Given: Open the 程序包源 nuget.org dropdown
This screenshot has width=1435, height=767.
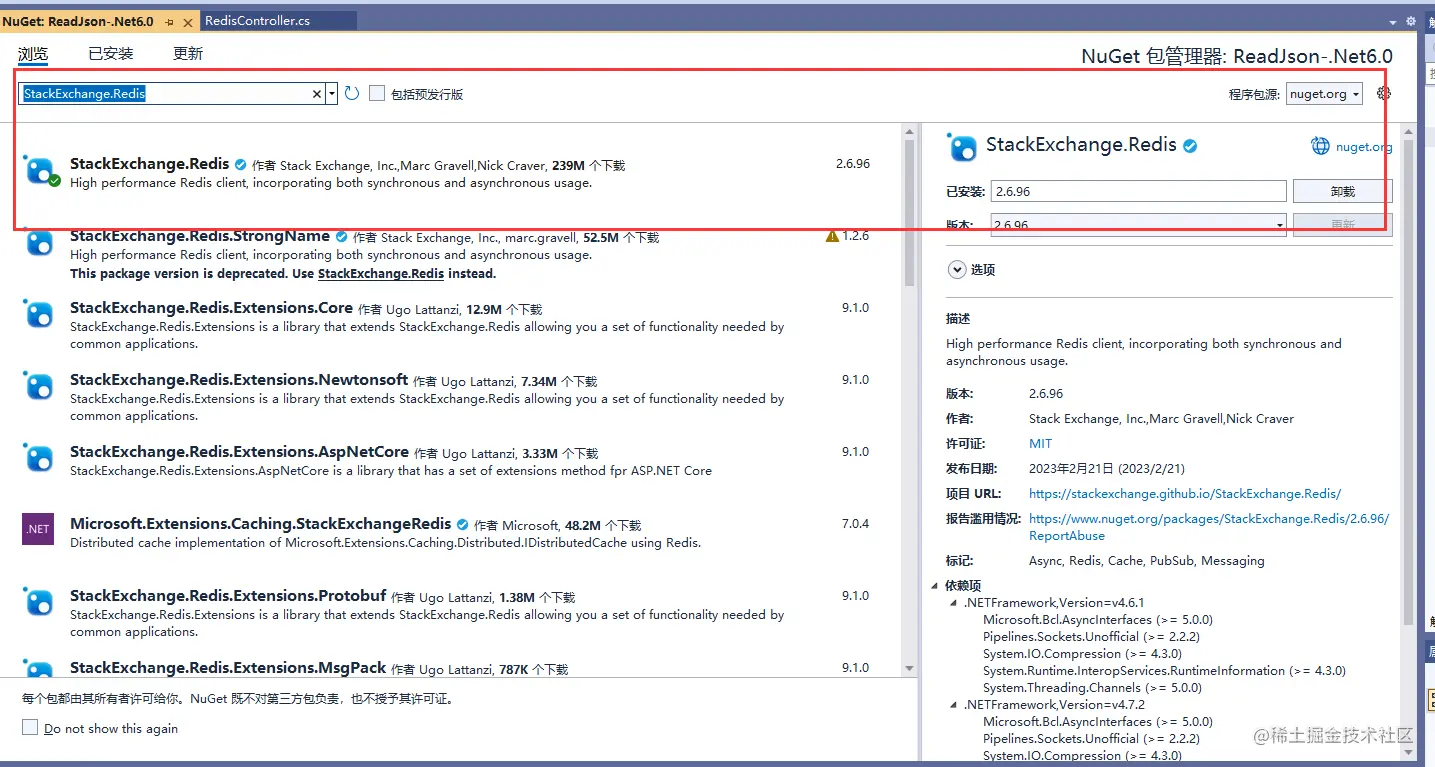Looking at the screenshot, I should 1325,94.
